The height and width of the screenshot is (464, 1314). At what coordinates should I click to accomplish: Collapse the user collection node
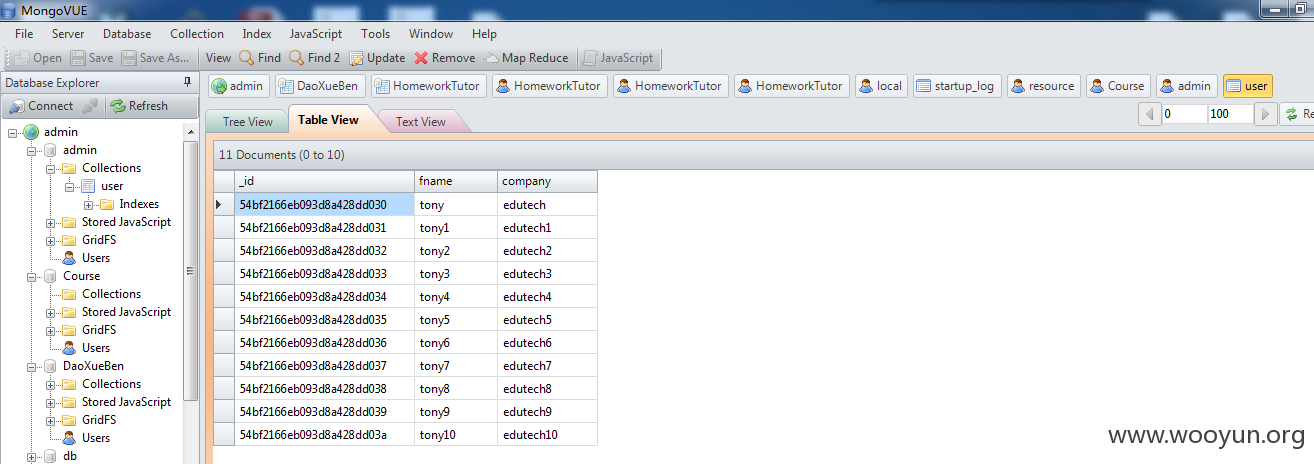[70, 186]
